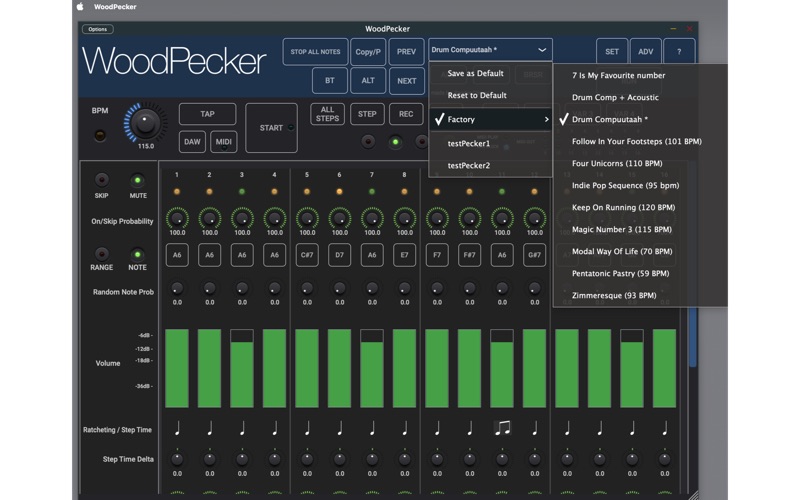Click the STEP button

[367, 114]
